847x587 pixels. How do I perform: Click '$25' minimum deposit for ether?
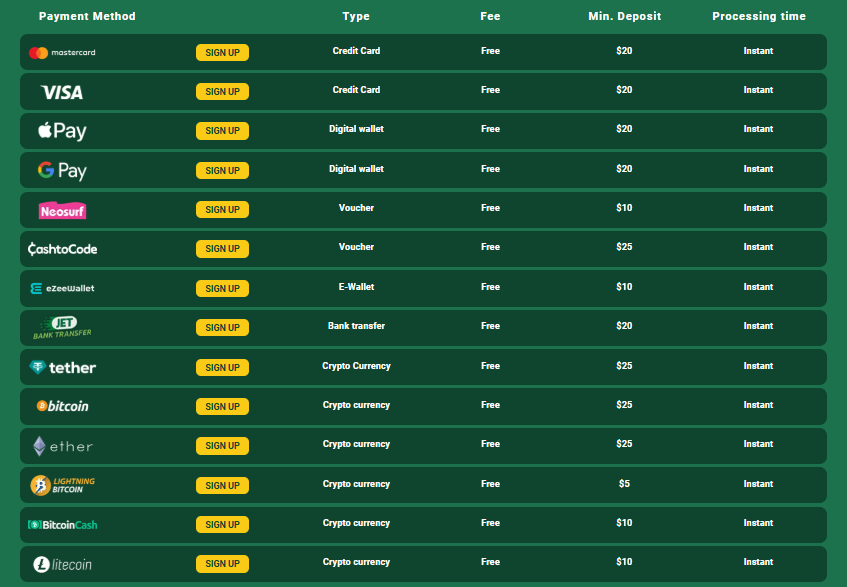tap(624, 444)
